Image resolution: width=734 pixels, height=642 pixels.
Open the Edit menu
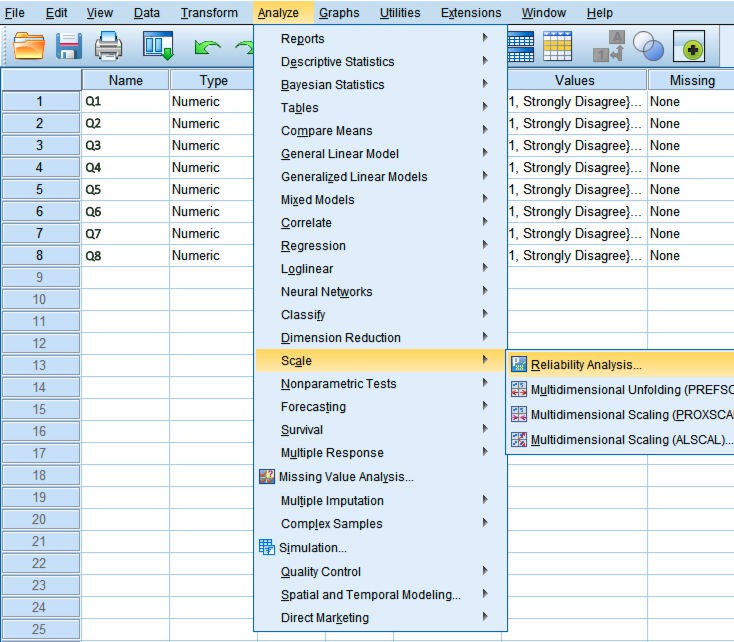(56, 13)
